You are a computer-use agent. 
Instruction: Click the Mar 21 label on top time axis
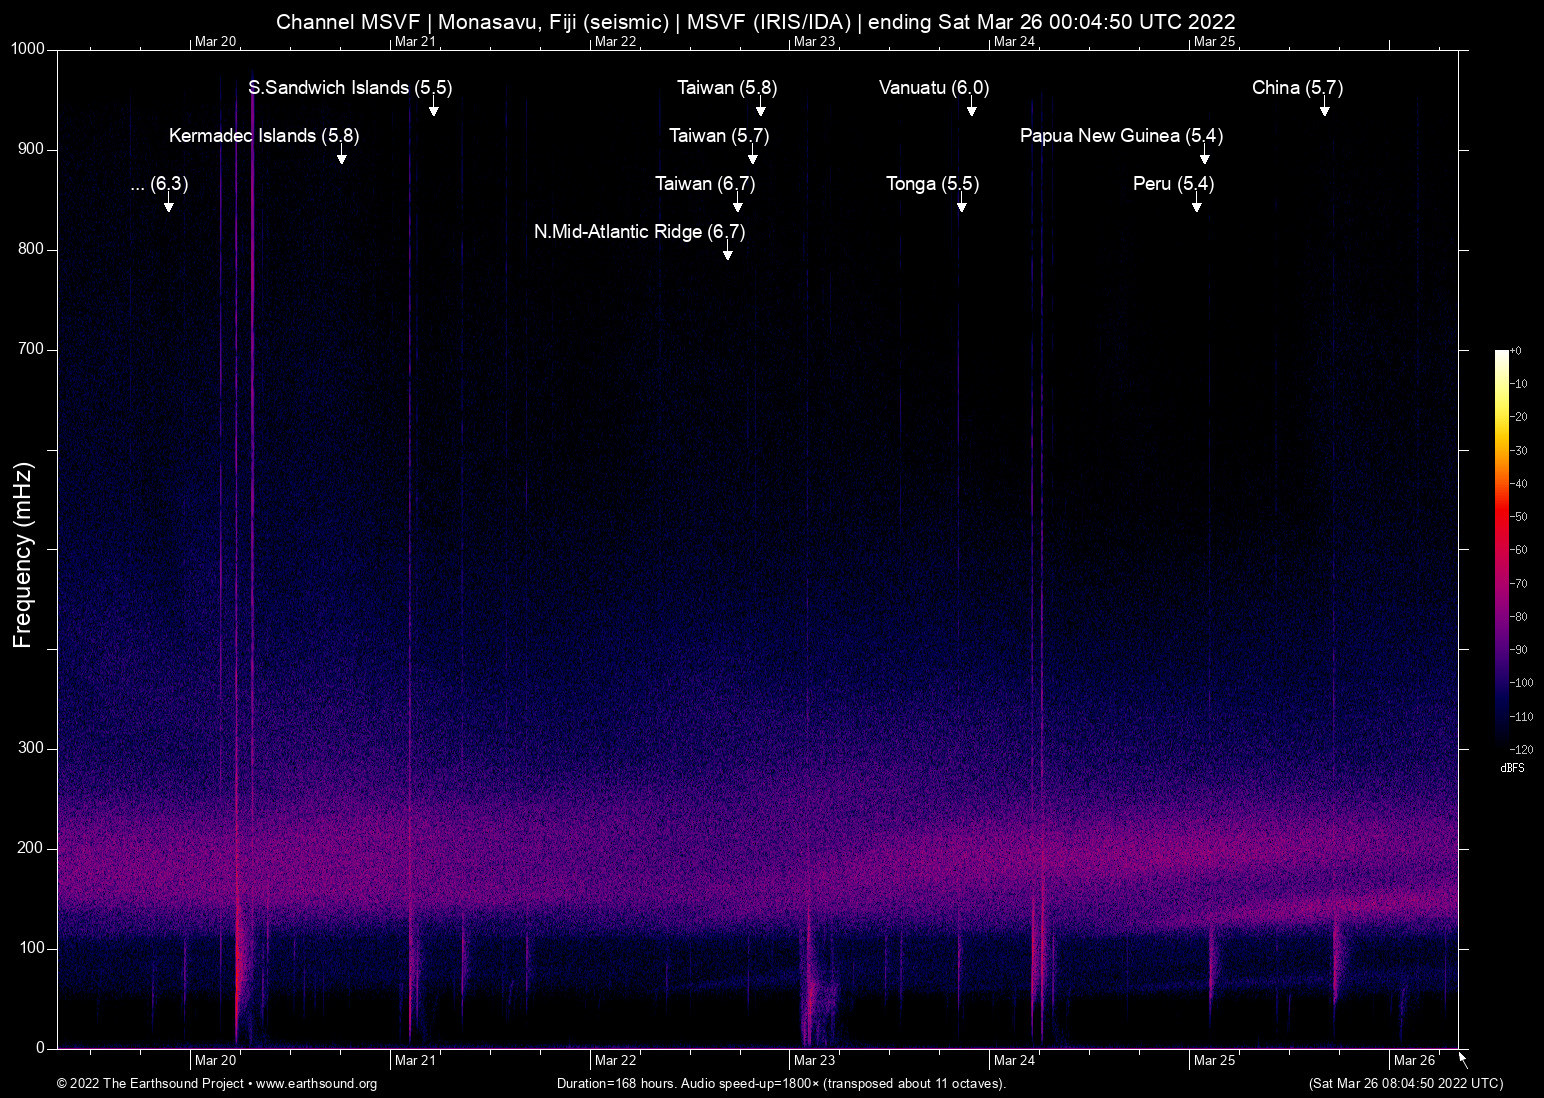[415, 42]
